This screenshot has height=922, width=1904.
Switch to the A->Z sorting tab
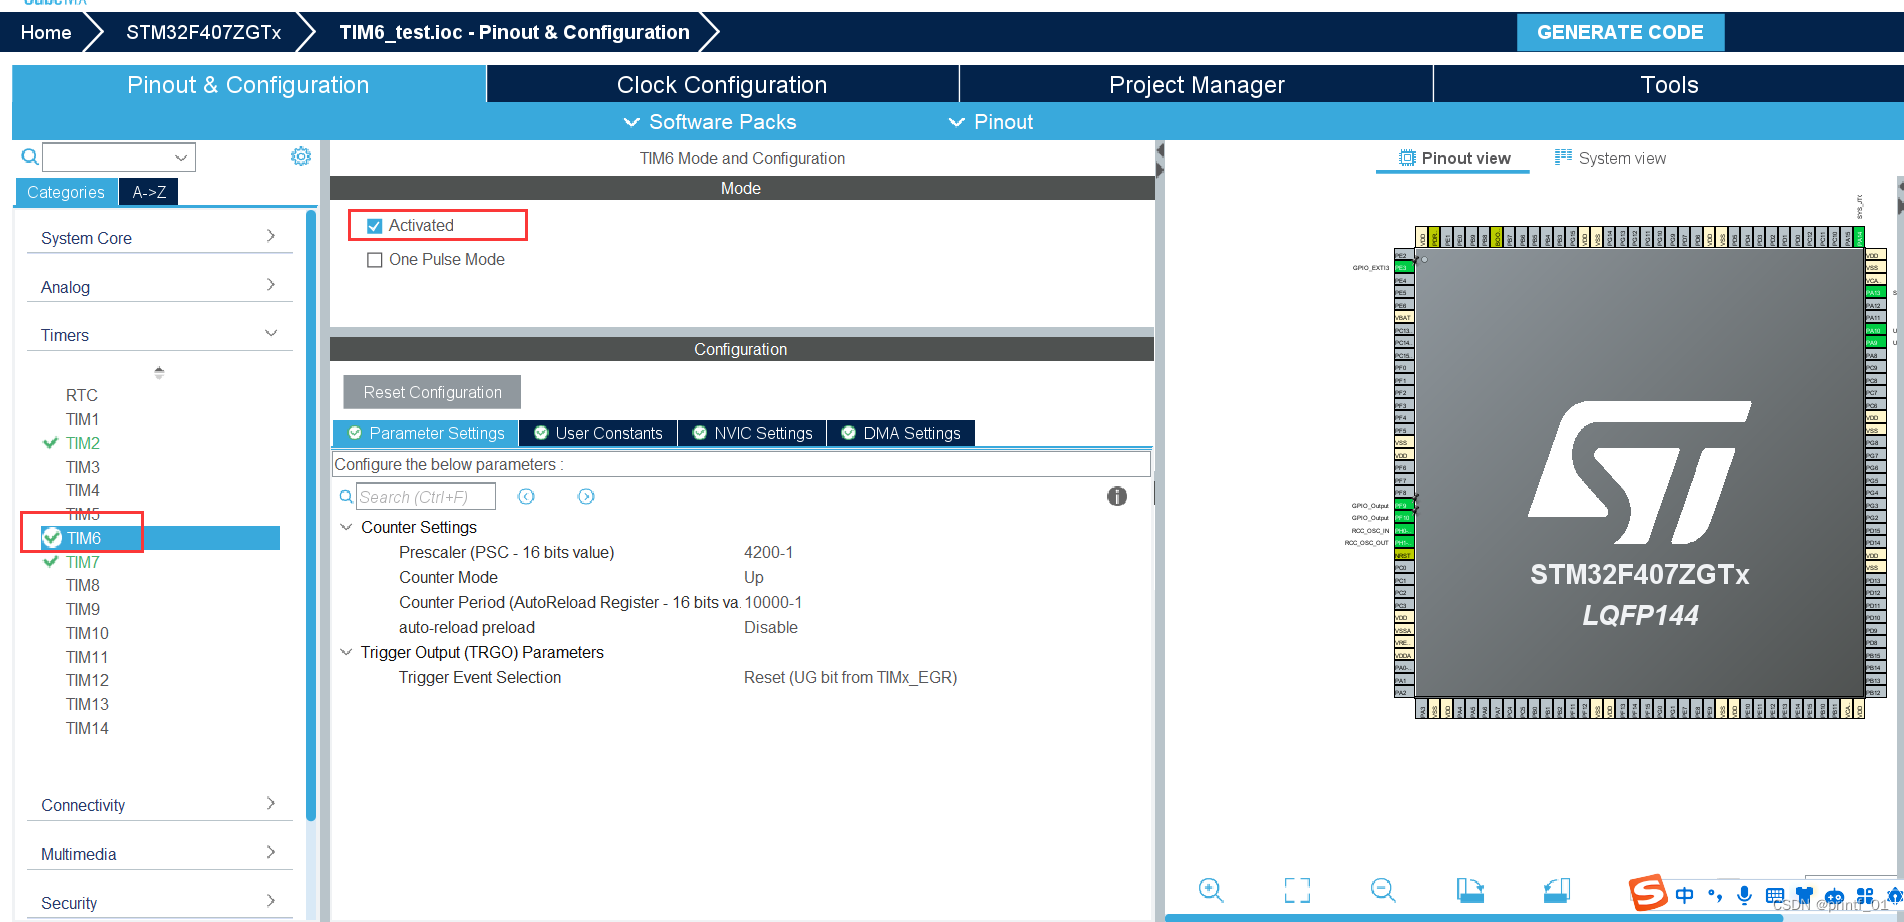click(149, 192)
